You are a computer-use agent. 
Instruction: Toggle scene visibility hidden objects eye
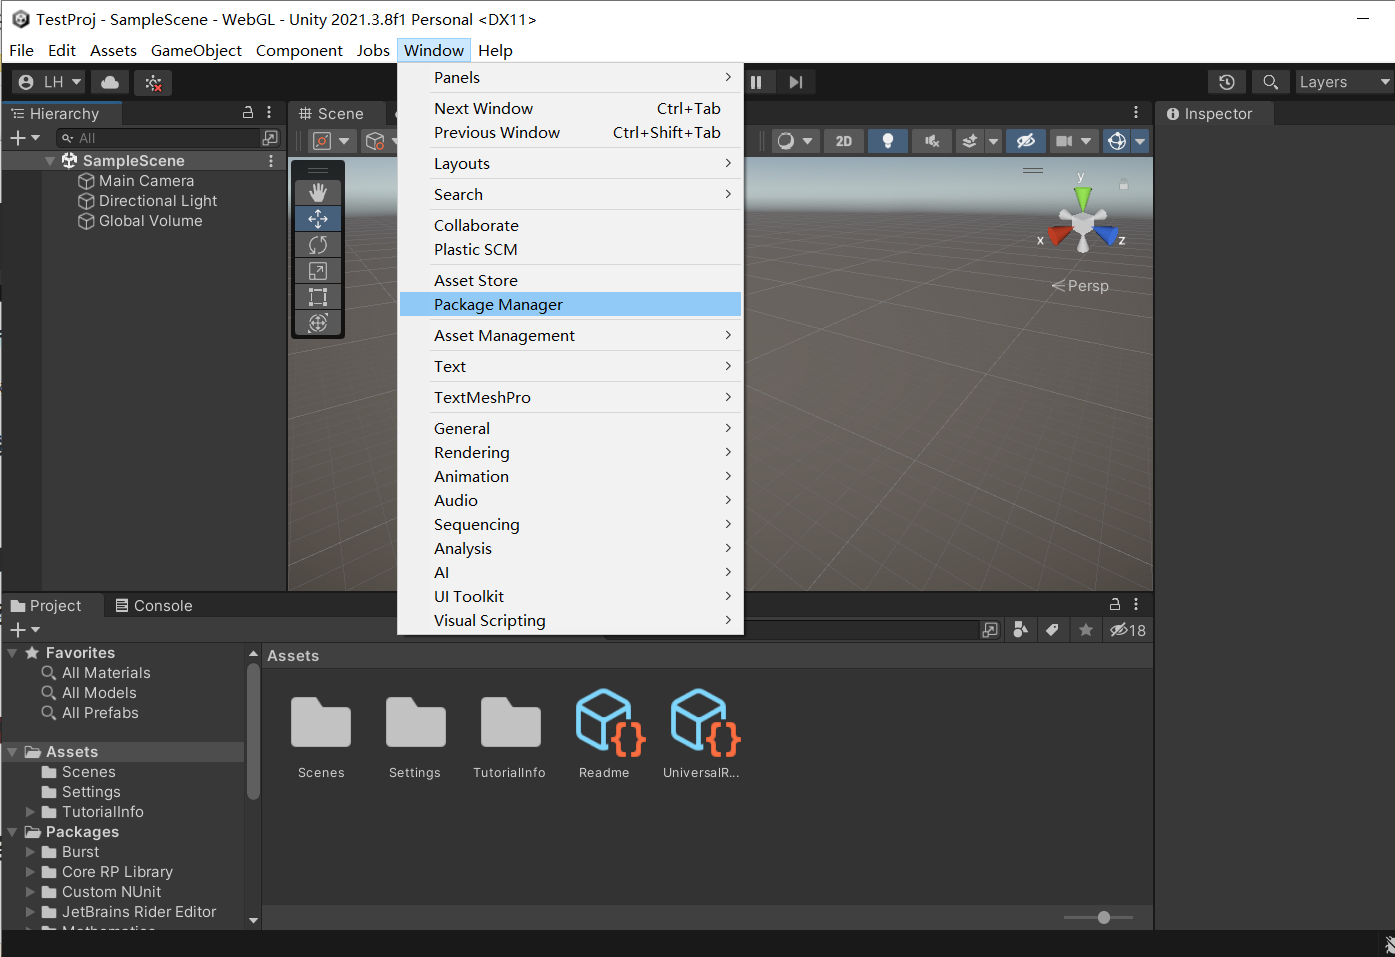pos(1026,141)
